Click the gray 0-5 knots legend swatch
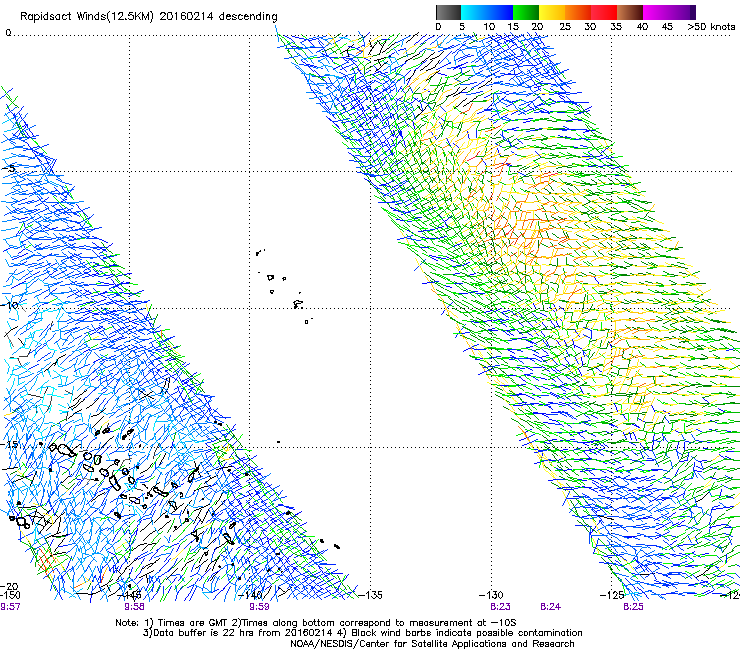The image size is (740, 650). [448, 12]
